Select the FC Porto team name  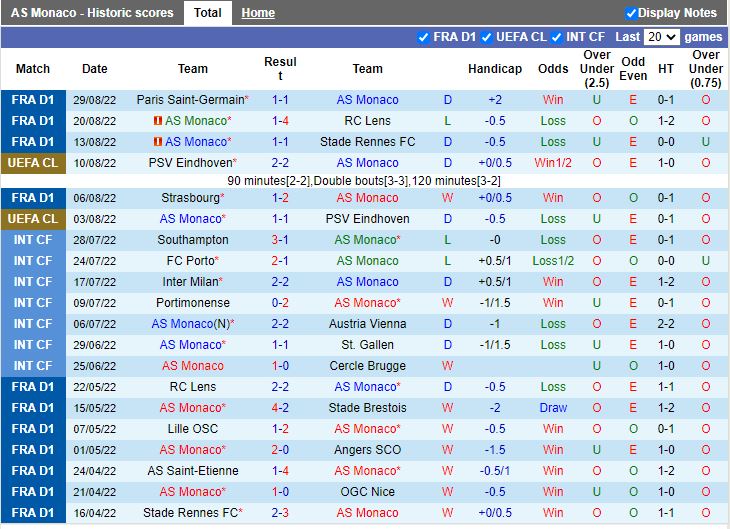click(x=190, y=260)
